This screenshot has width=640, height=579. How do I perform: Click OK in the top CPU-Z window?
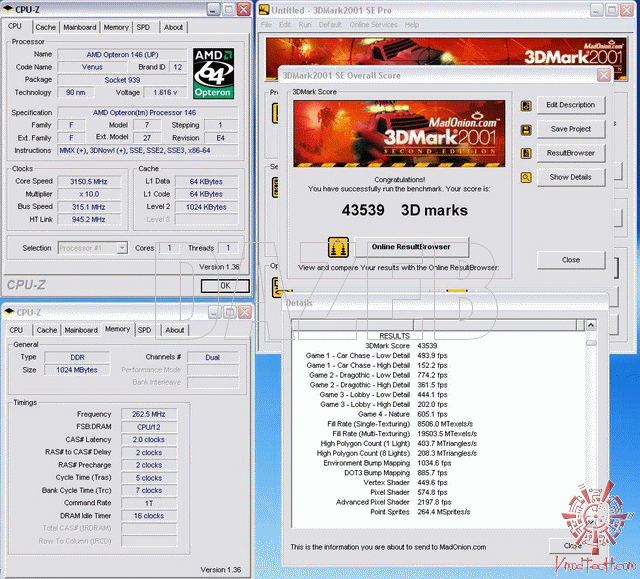(225, 286)
